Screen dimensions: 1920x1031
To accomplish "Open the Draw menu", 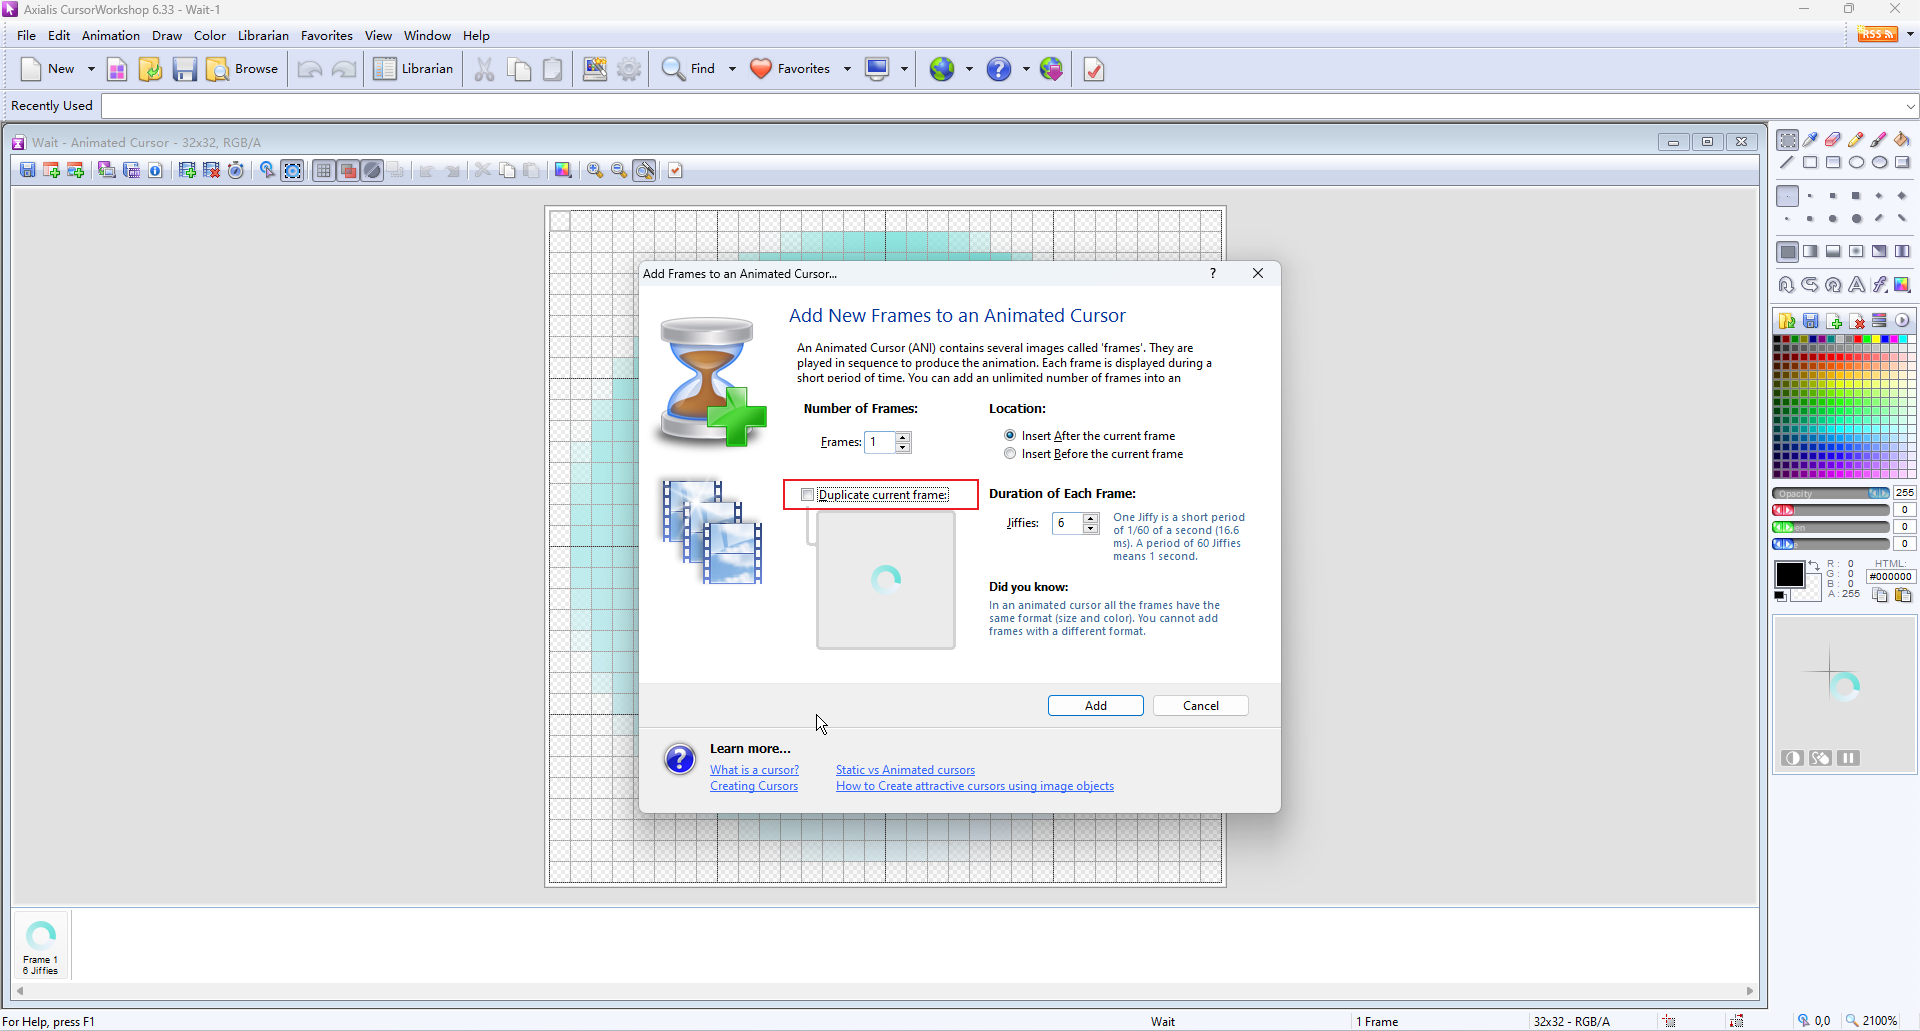I will click(166, 36).
